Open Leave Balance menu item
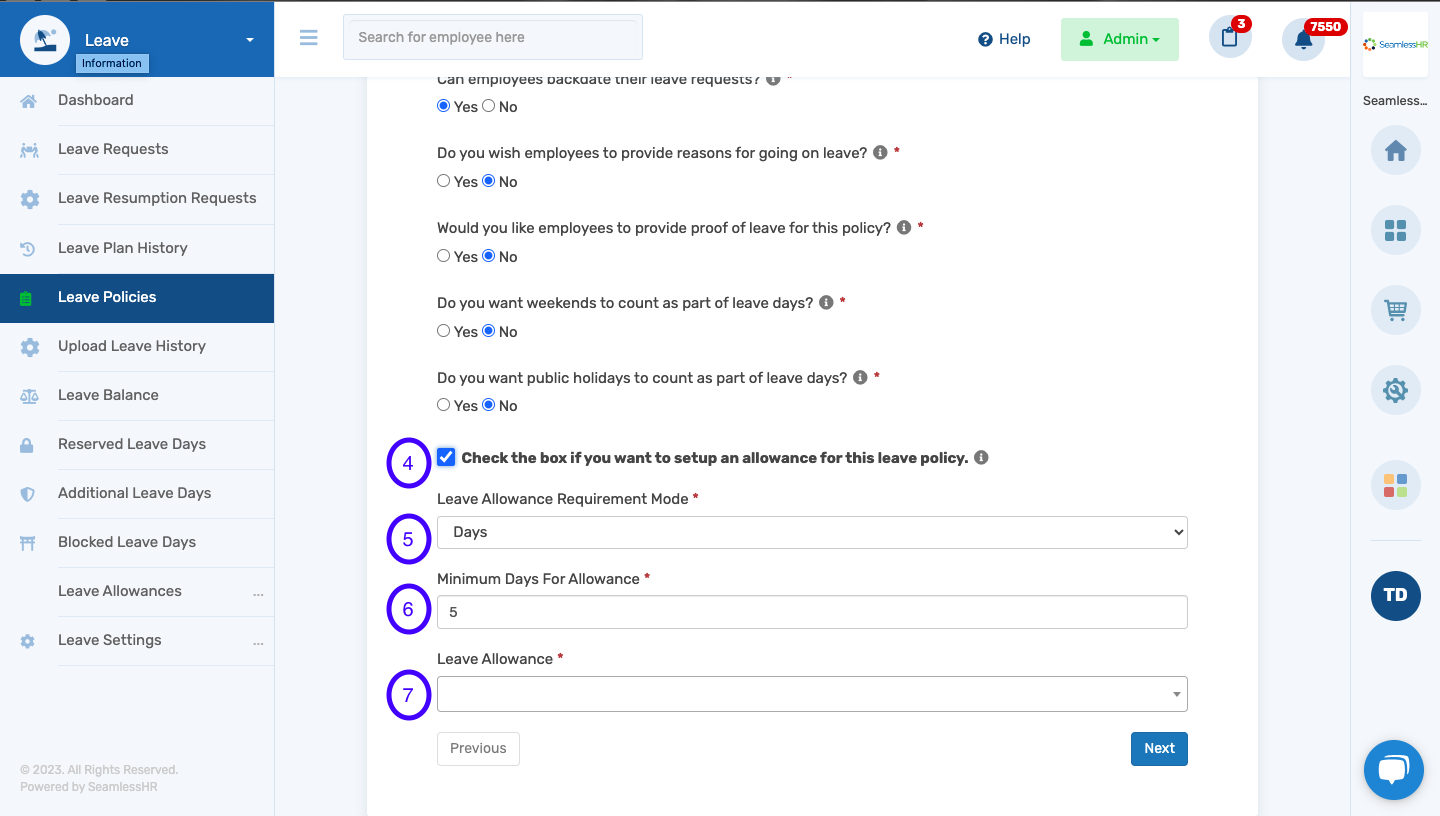 pos(108,395)
